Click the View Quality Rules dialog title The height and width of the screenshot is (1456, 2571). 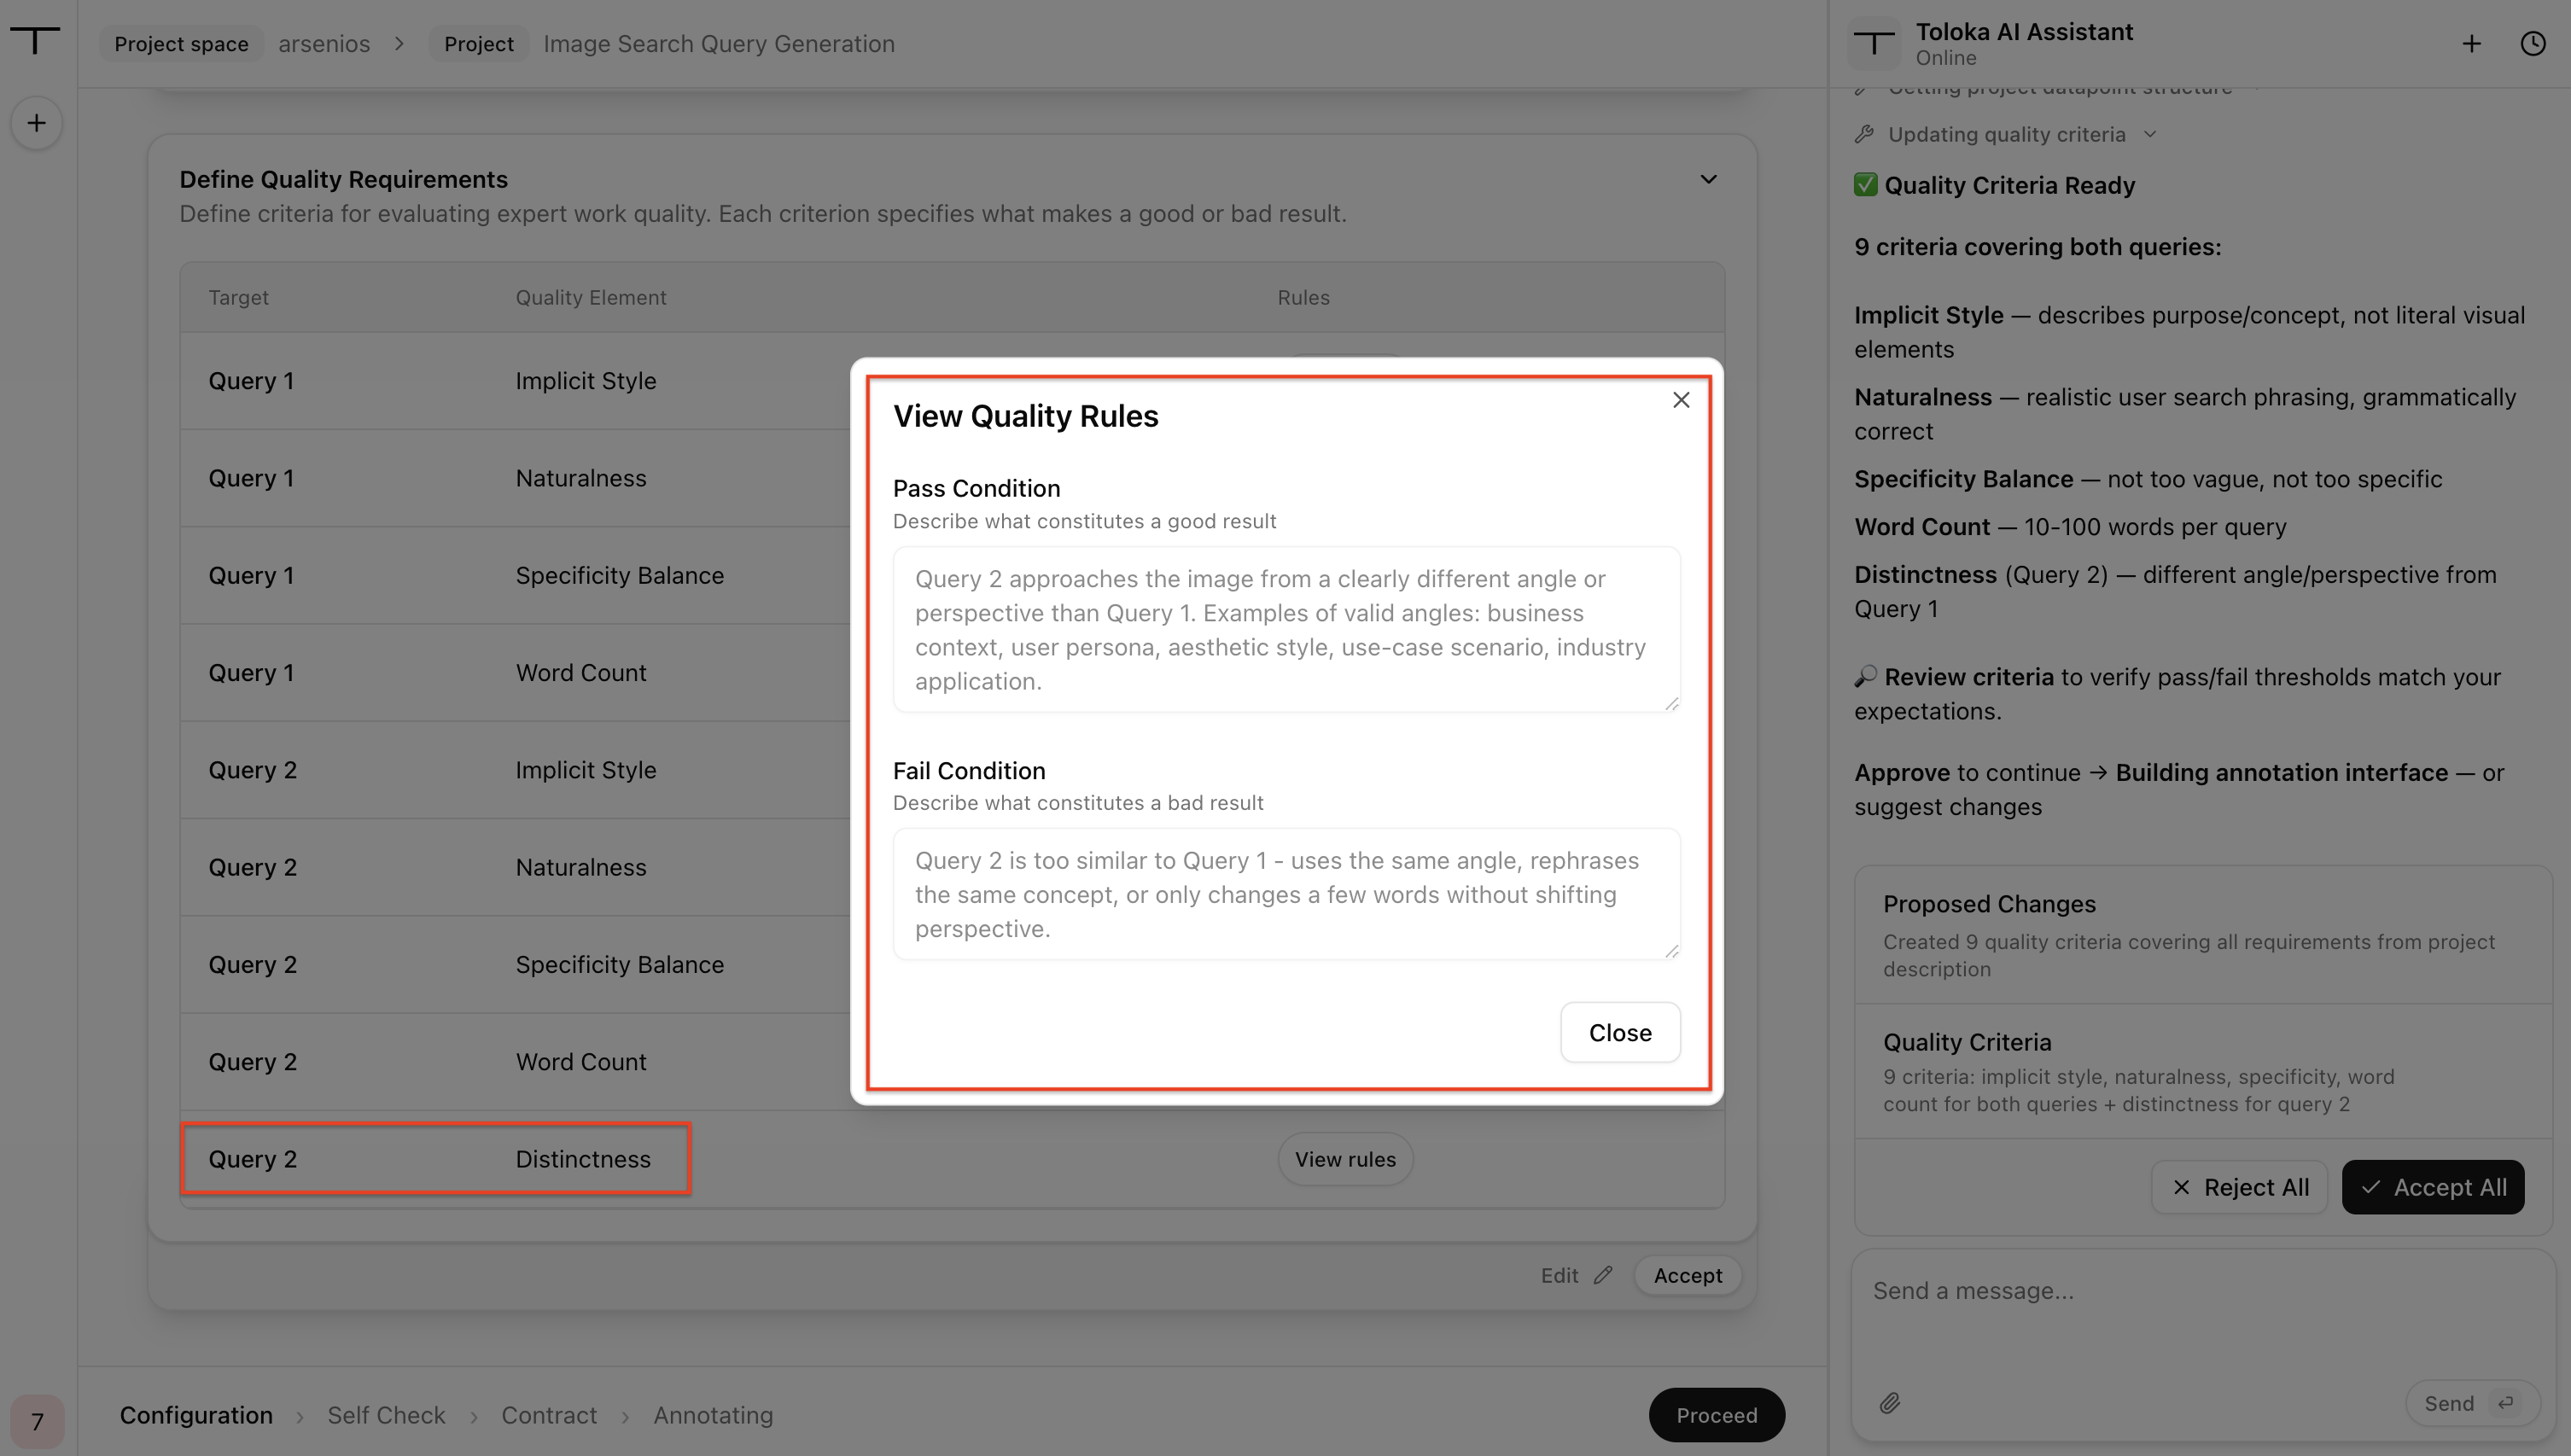[1025, 416]
